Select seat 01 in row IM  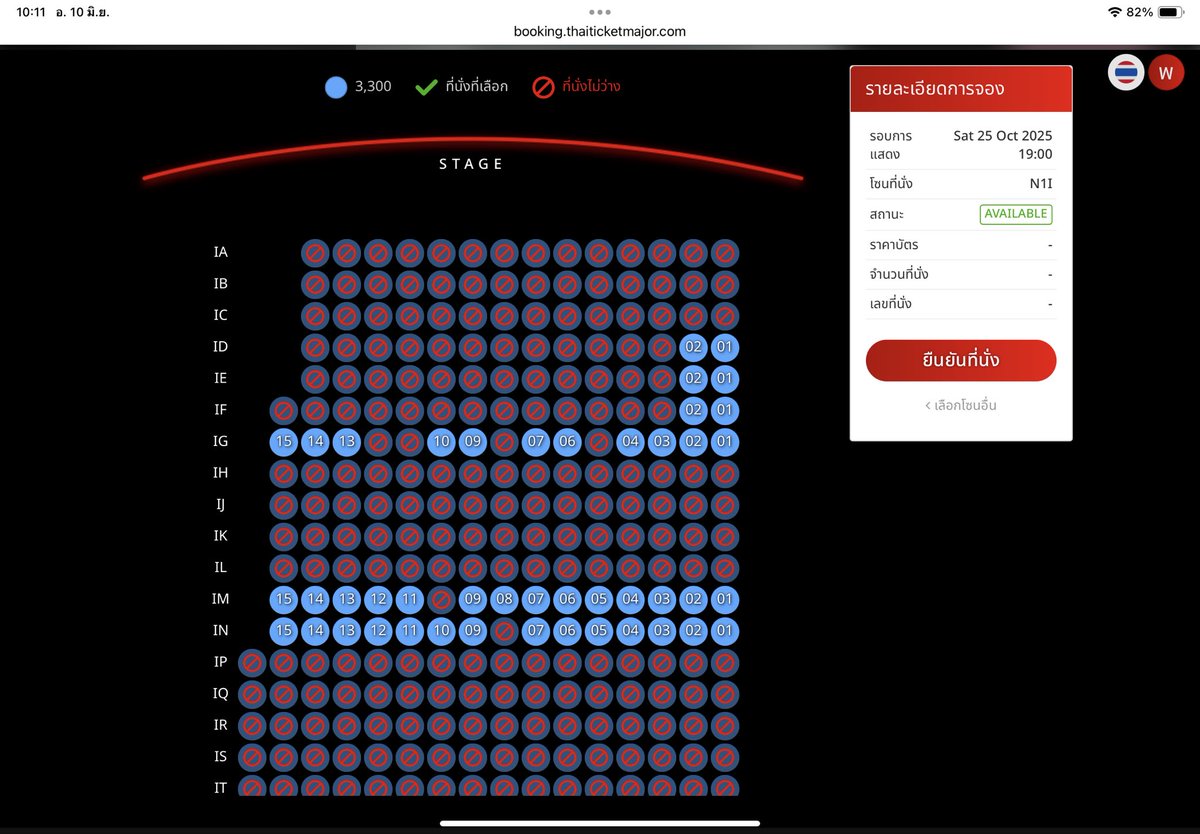point(724,599)
